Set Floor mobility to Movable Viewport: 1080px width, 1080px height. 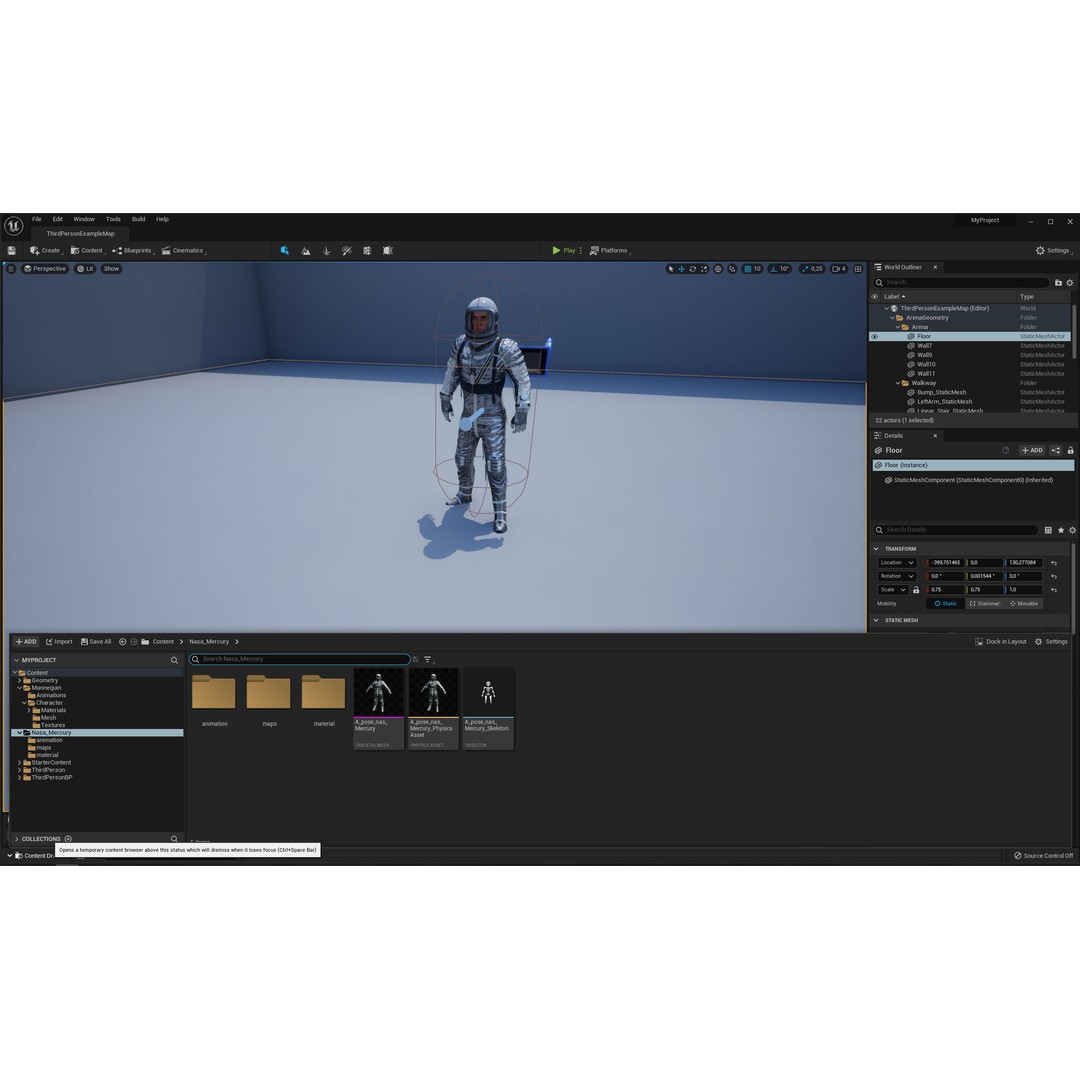(1025, 603)
